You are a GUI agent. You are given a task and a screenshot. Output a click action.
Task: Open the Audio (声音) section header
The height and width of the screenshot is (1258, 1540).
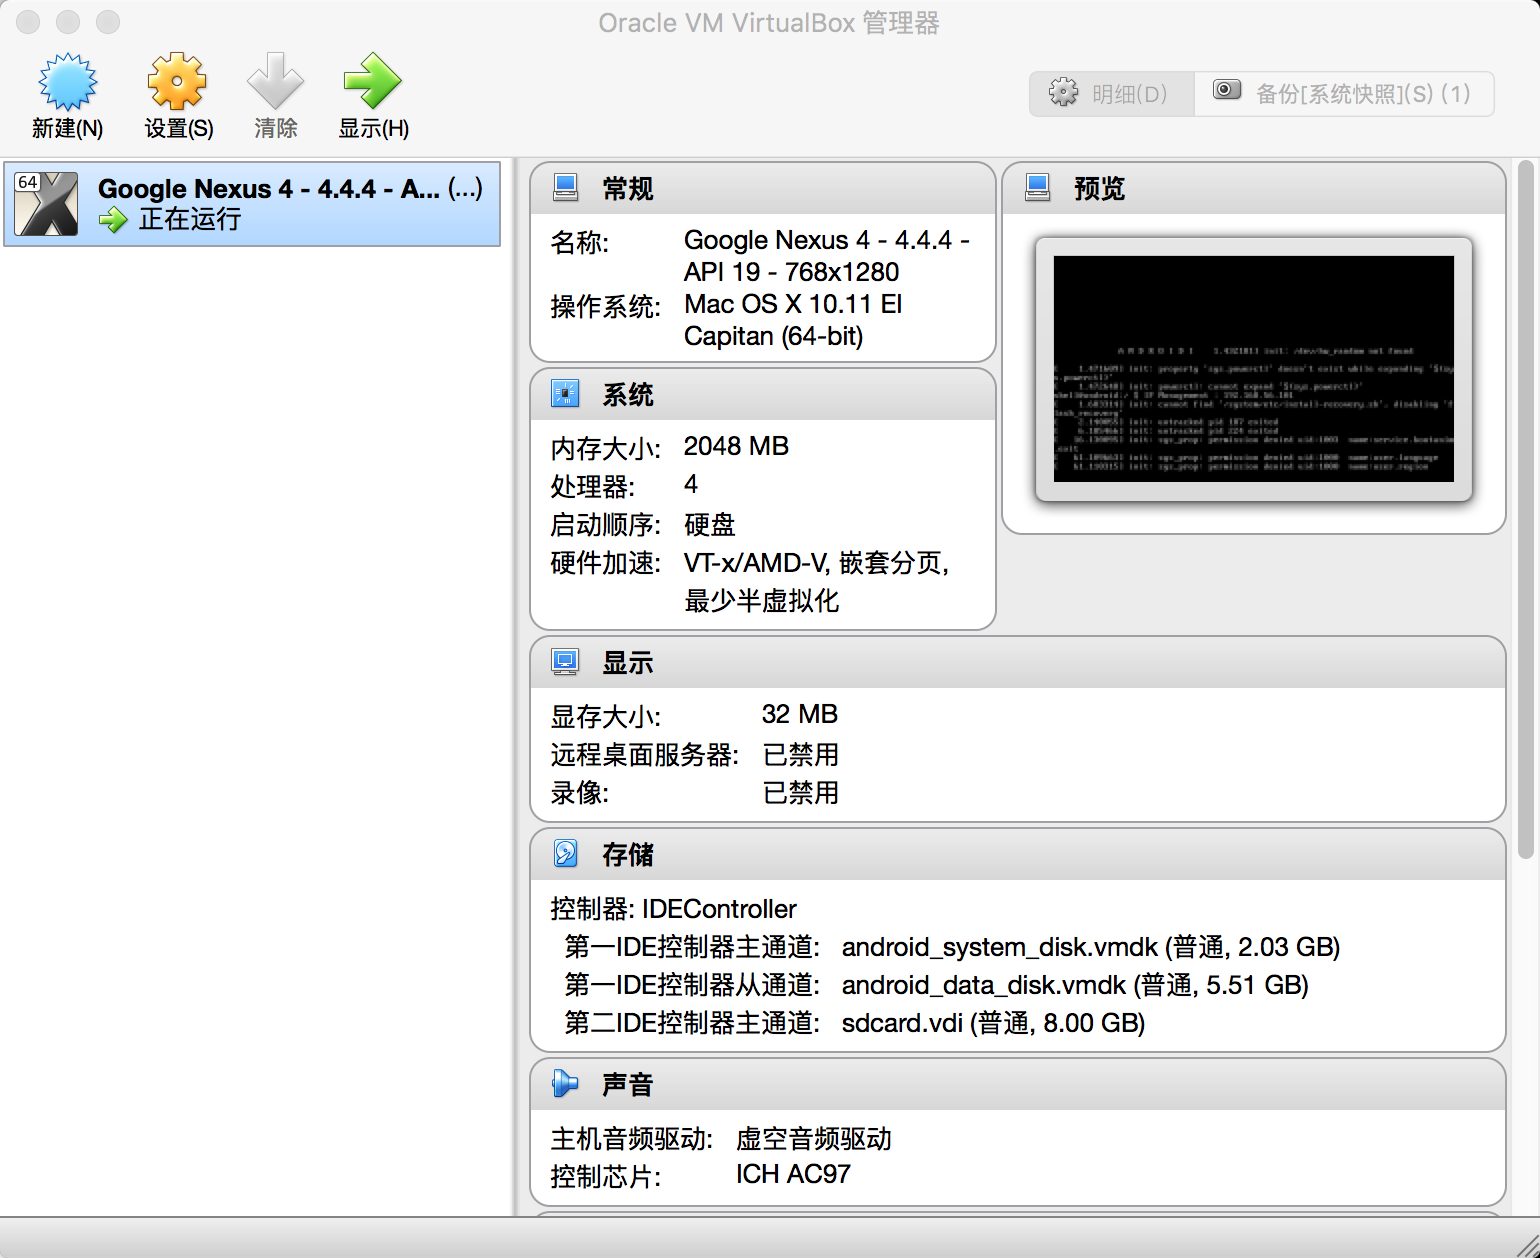(x=1018, y=1084)
